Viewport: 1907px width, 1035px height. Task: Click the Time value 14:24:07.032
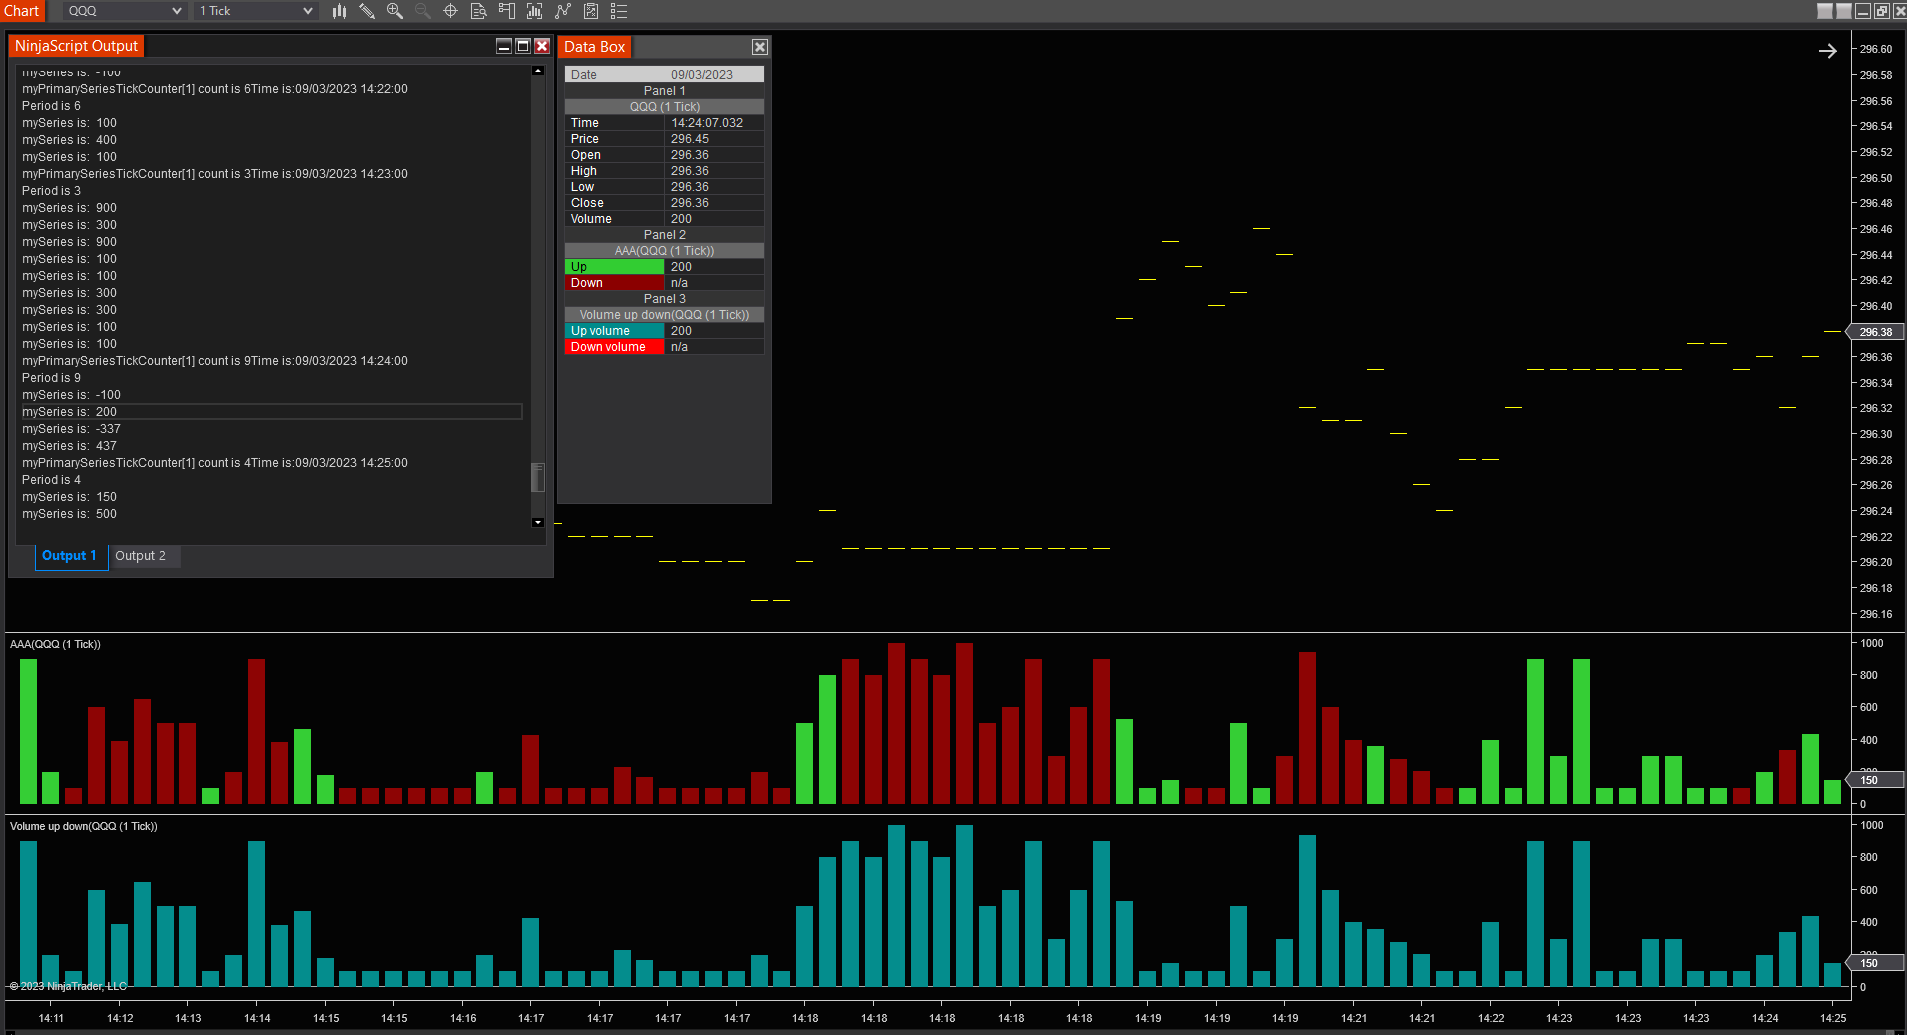[x=707, y=123]
